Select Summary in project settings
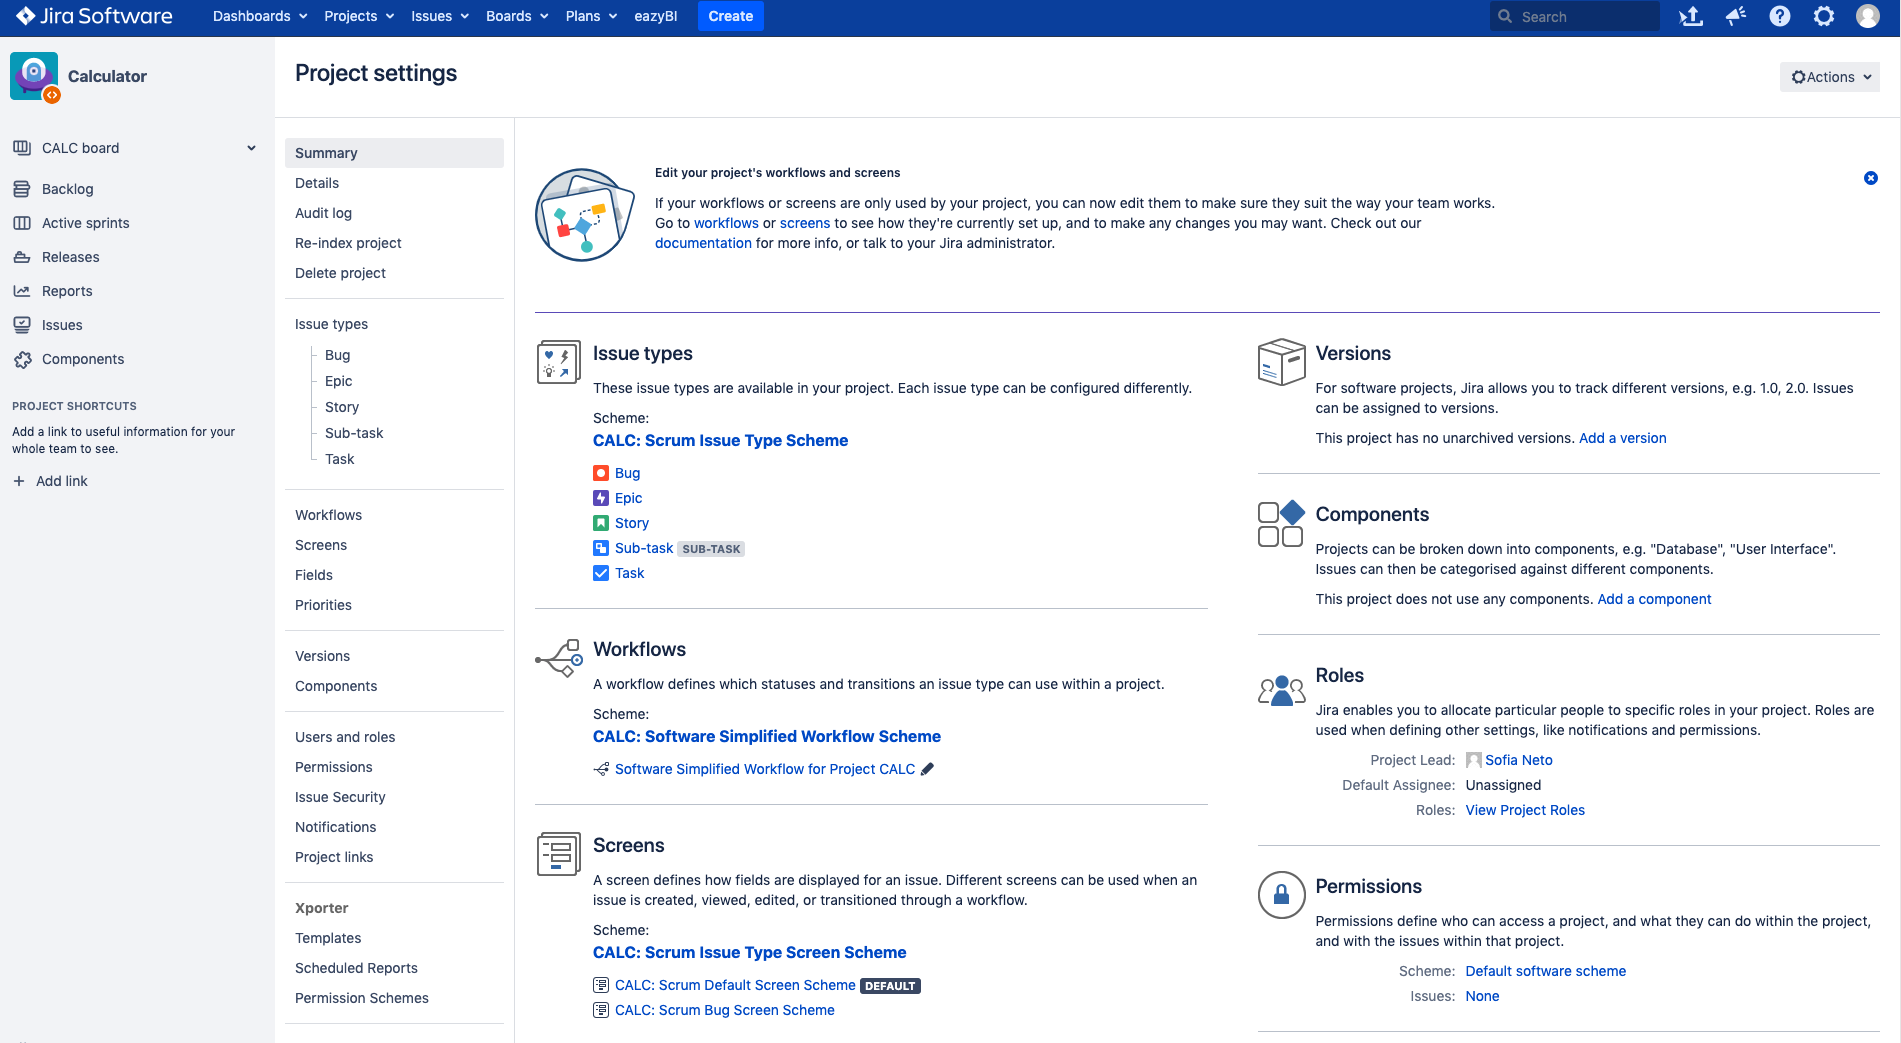 point(394,153)
